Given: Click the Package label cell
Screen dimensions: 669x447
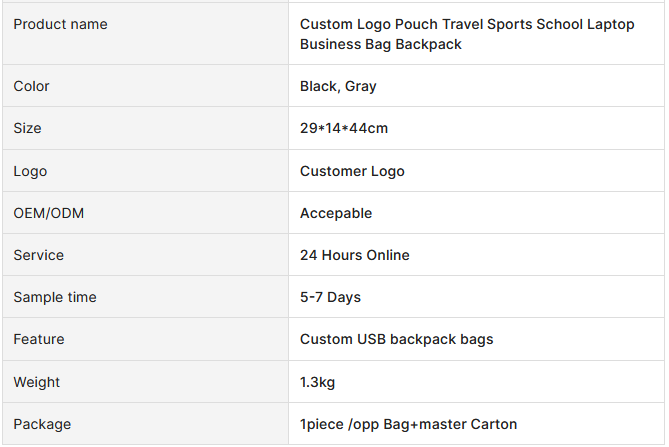Looking at the screenshot, I should tap(145, 424).
